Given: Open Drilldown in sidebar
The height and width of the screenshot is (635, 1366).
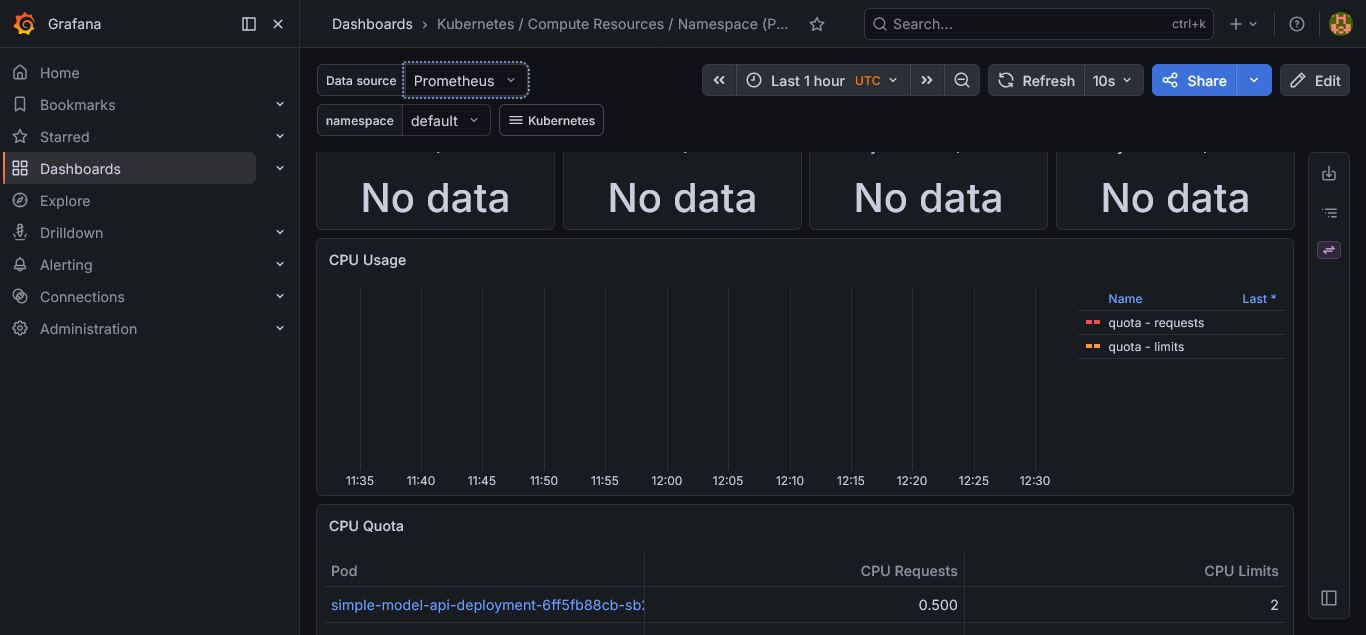Looking at the screenshot, I should click(x=71, y=233).
